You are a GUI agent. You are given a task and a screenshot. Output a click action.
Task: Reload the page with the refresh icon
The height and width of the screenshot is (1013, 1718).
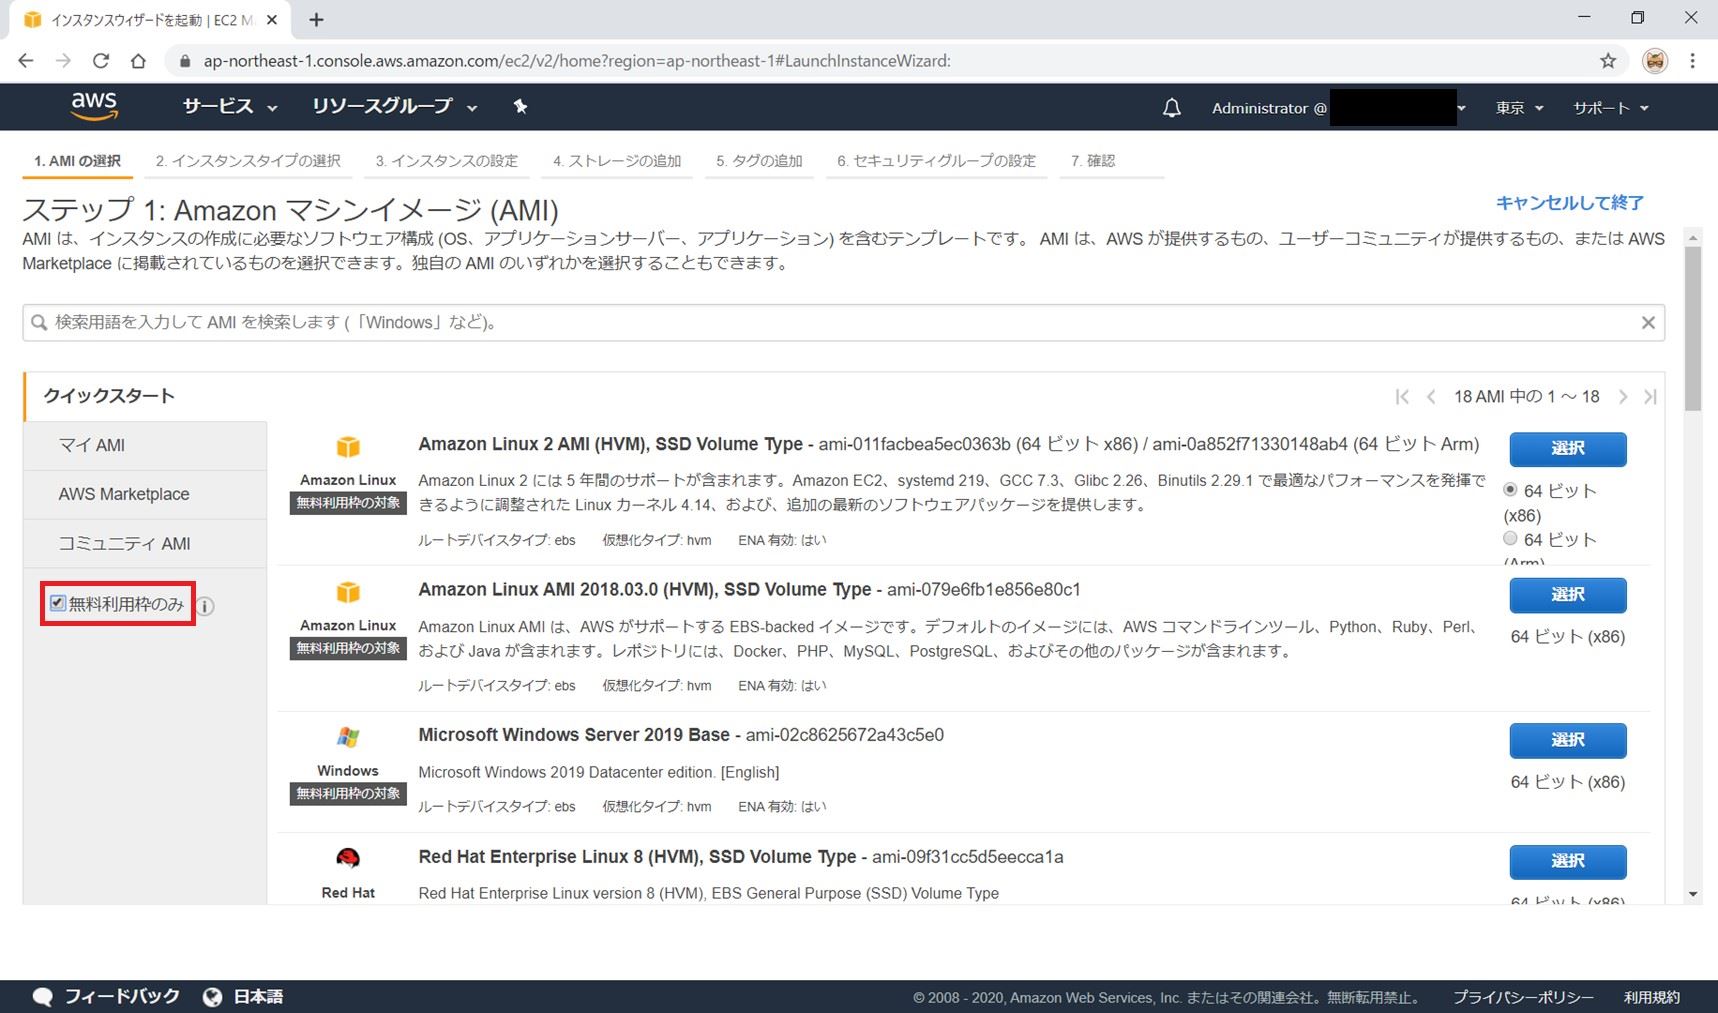(101, 61)
